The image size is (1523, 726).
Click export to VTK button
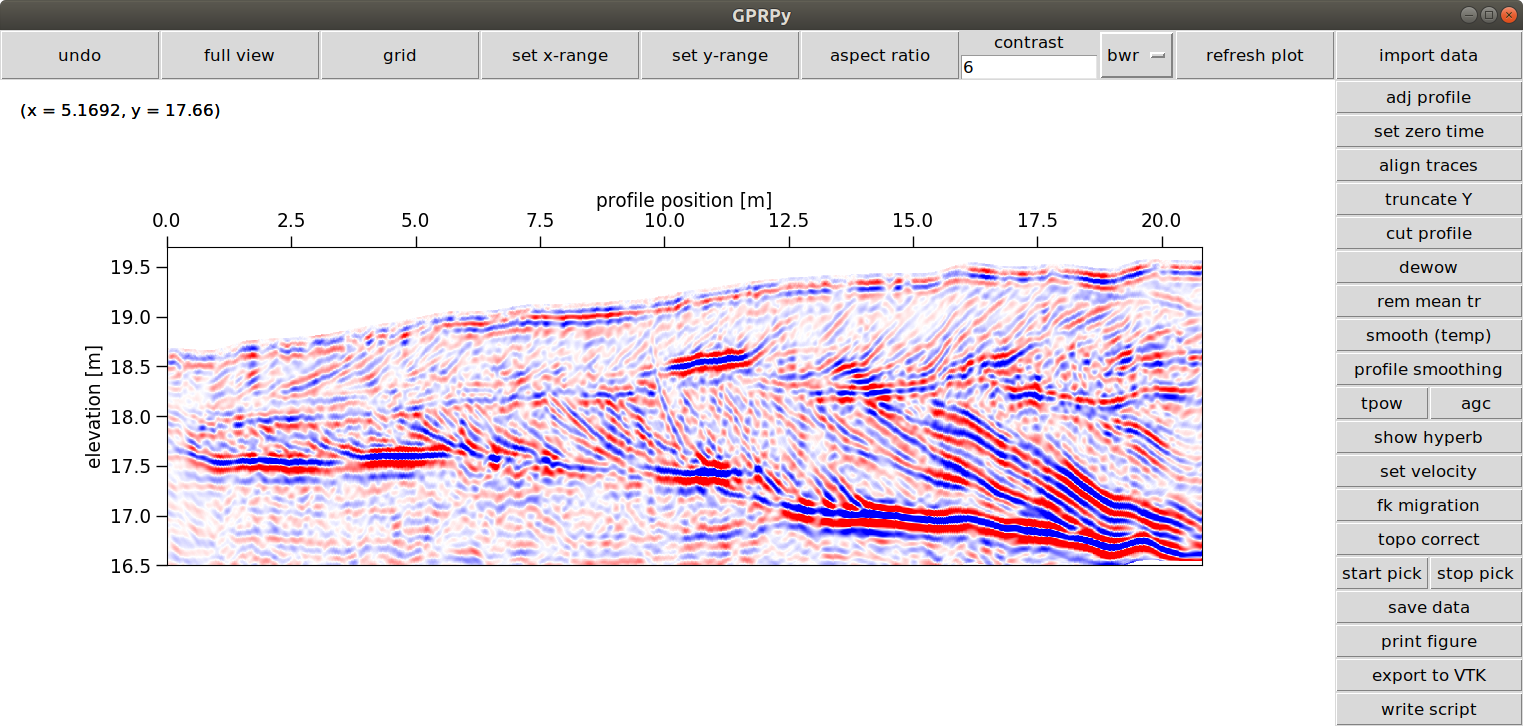(x=1428, y=675)
